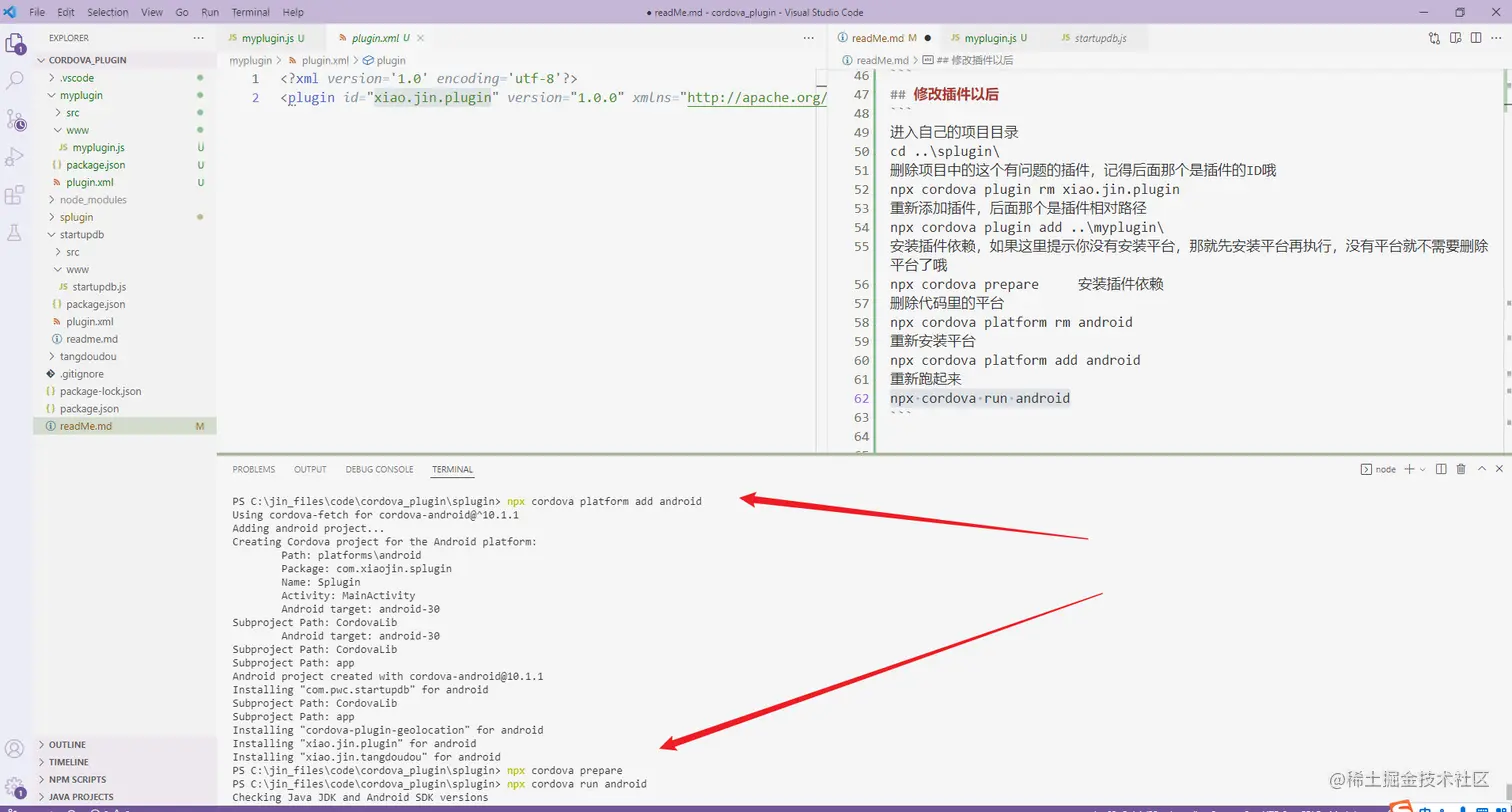Kill terminal with trash icon
The height and width of the screenshot is (812, 1512).
1460,469
